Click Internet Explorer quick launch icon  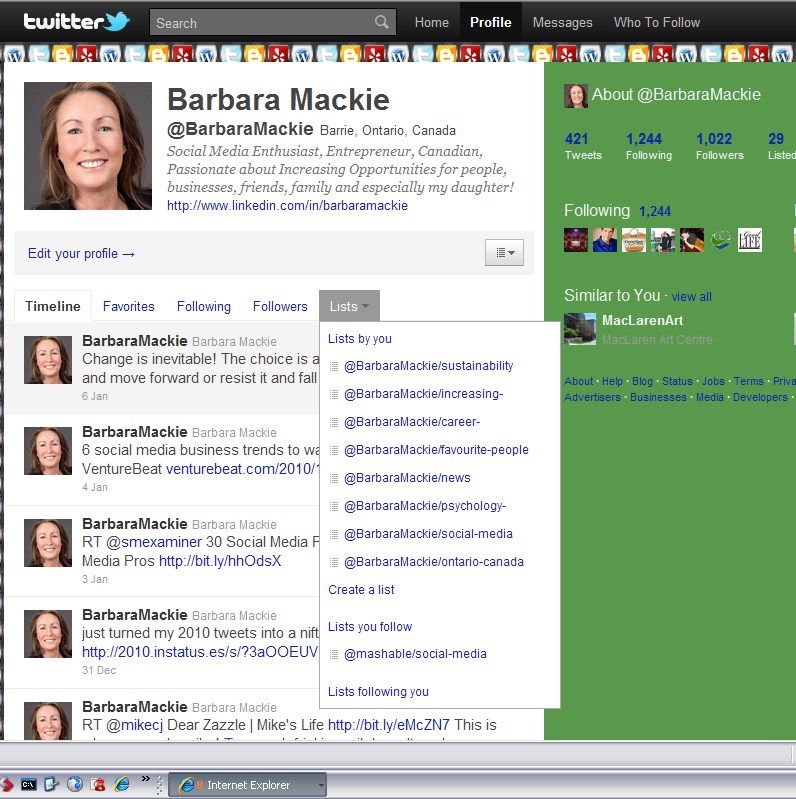click(x=122, y=784)
